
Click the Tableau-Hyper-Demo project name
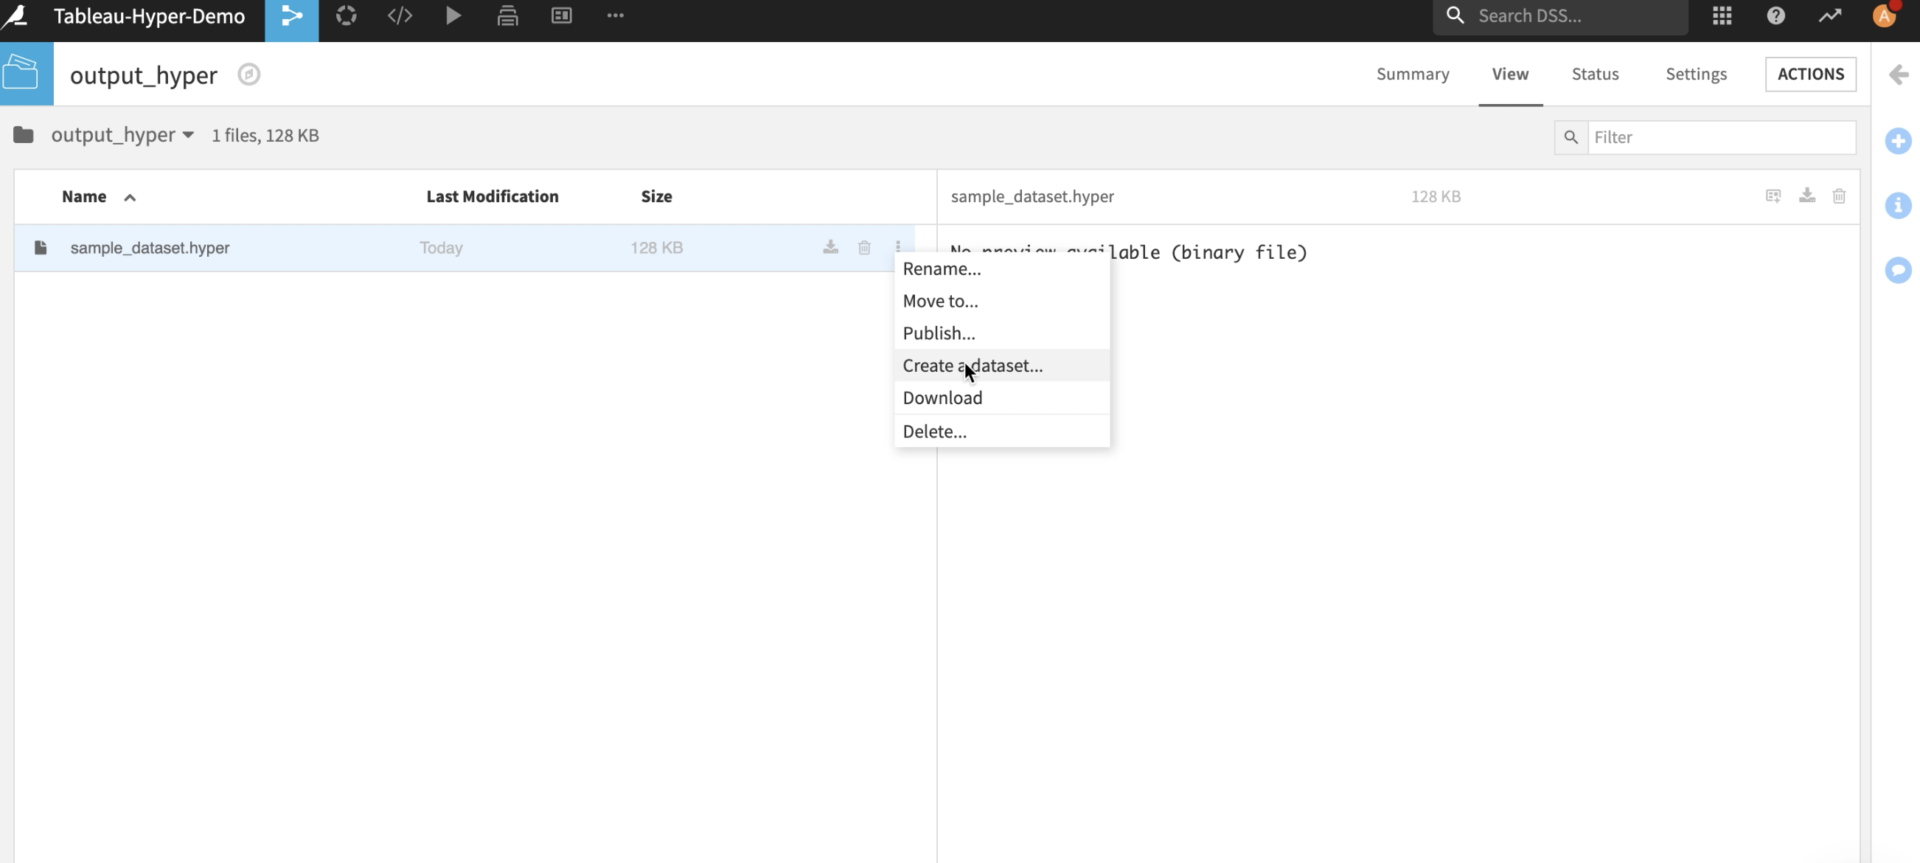[x=149, y=17]
